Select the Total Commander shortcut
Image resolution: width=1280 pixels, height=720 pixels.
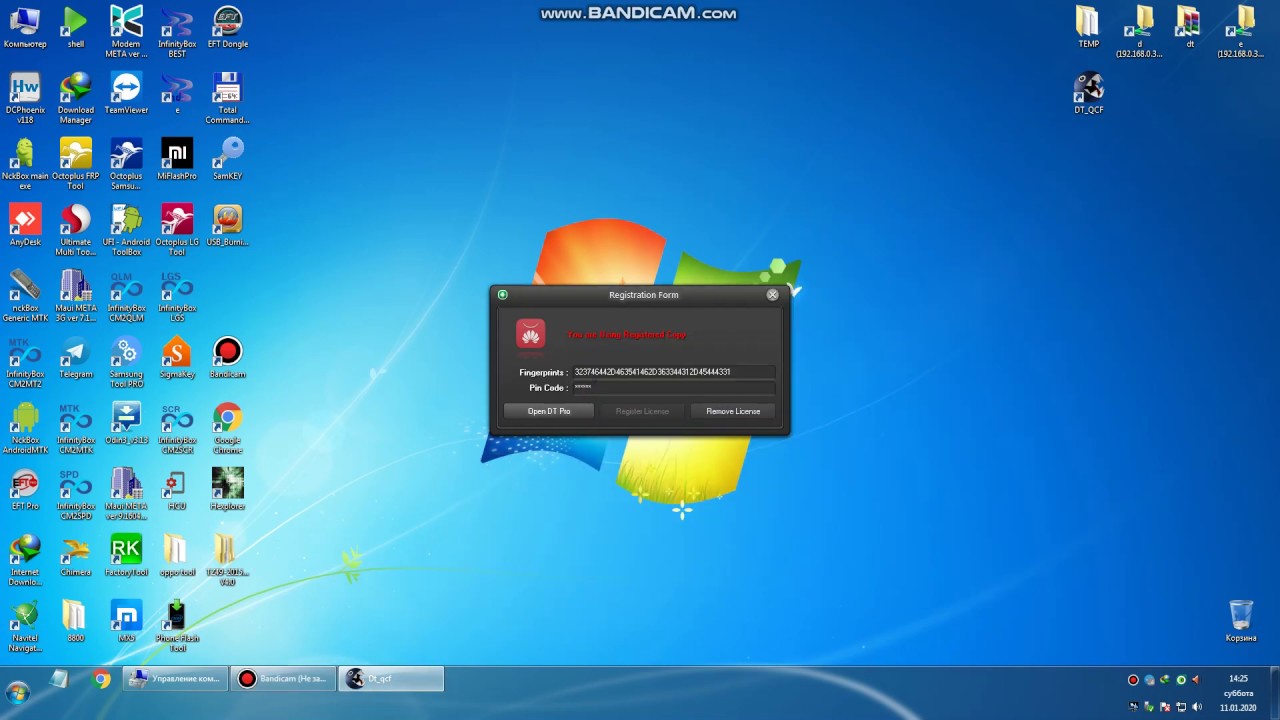click(x=228, y=98)
